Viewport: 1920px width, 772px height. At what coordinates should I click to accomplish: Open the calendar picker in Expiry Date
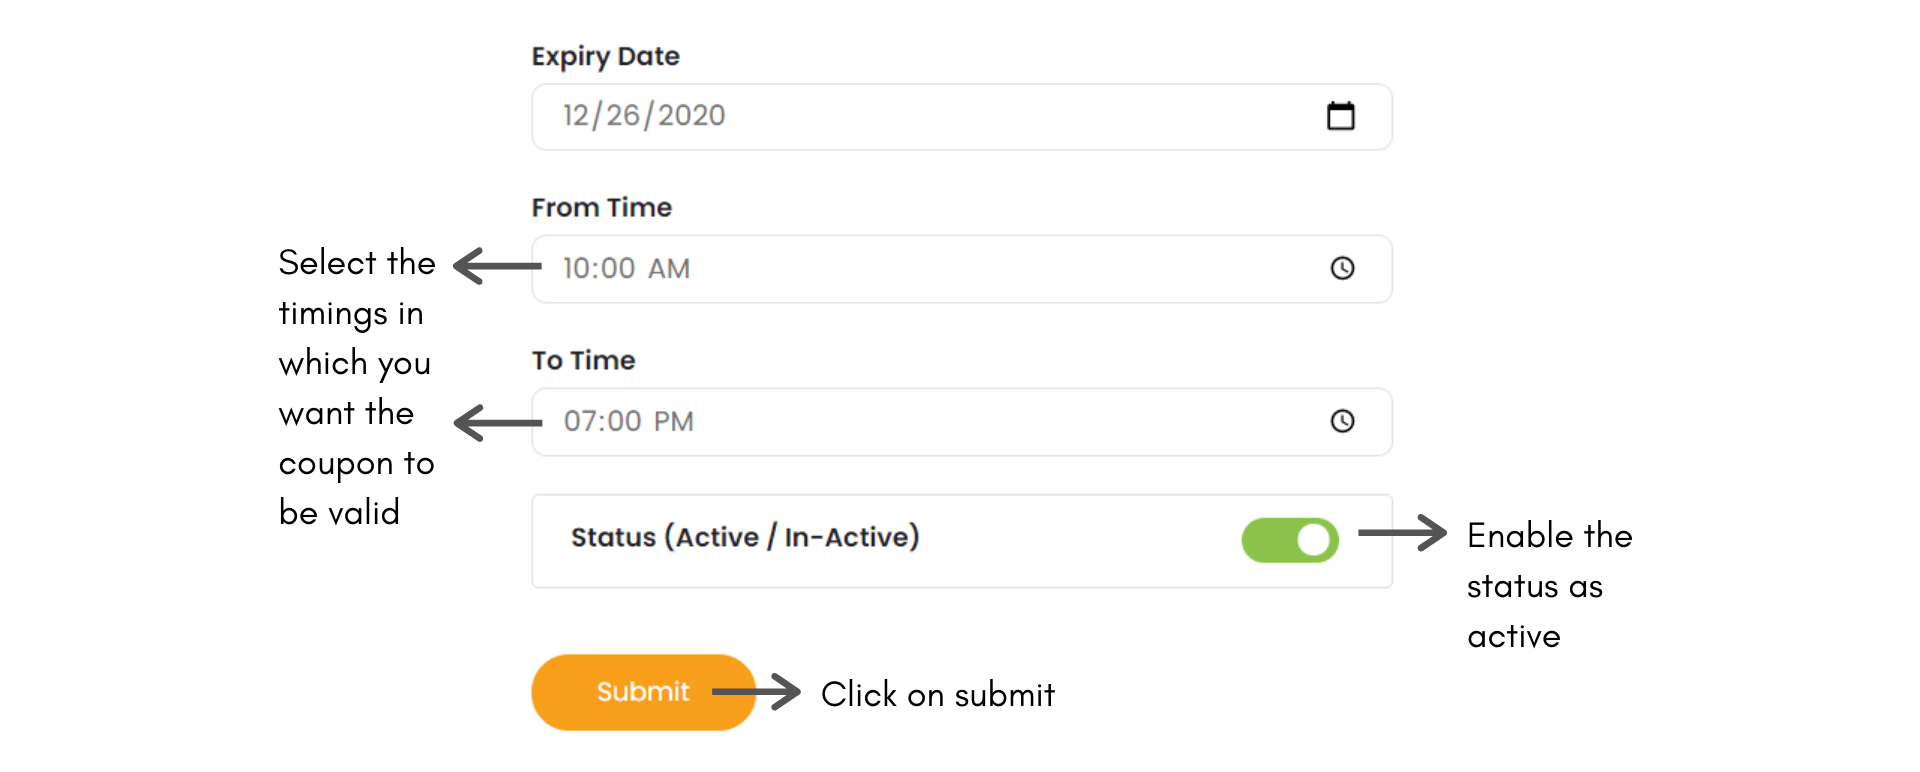click(x=1340, y=116)
